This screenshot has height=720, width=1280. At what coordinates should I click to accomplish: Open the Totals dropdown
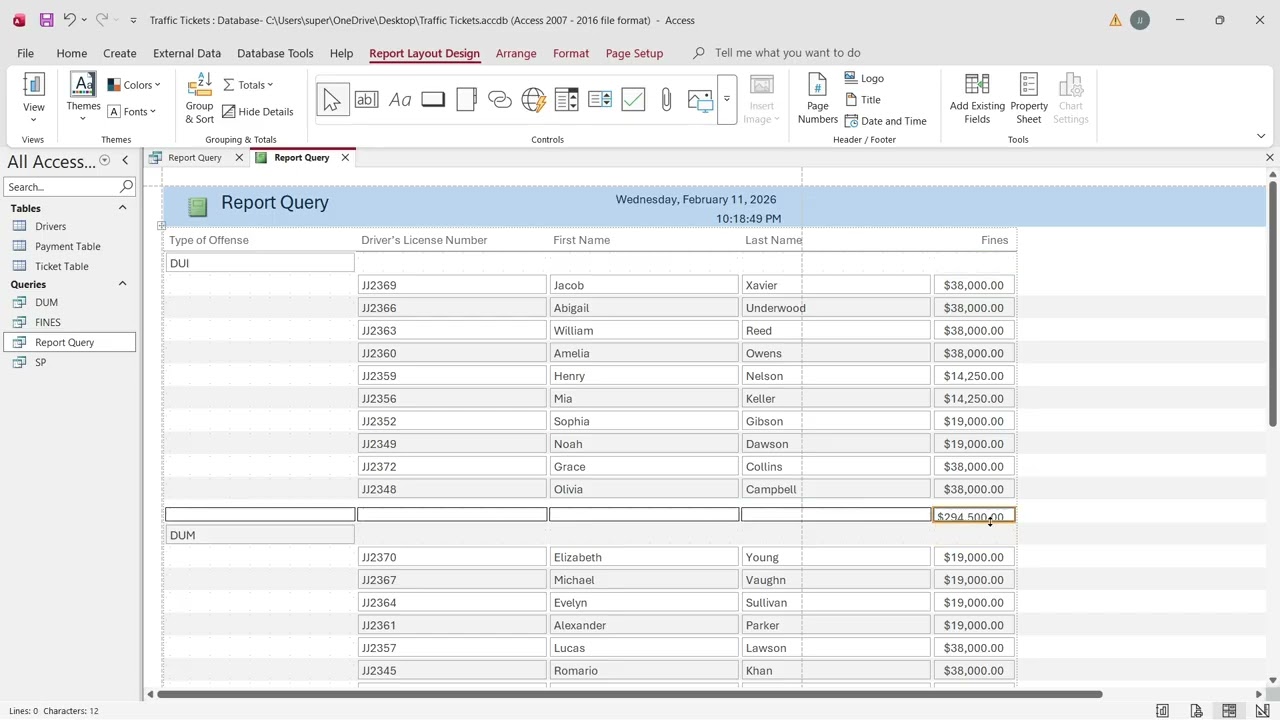coord(248,85)
